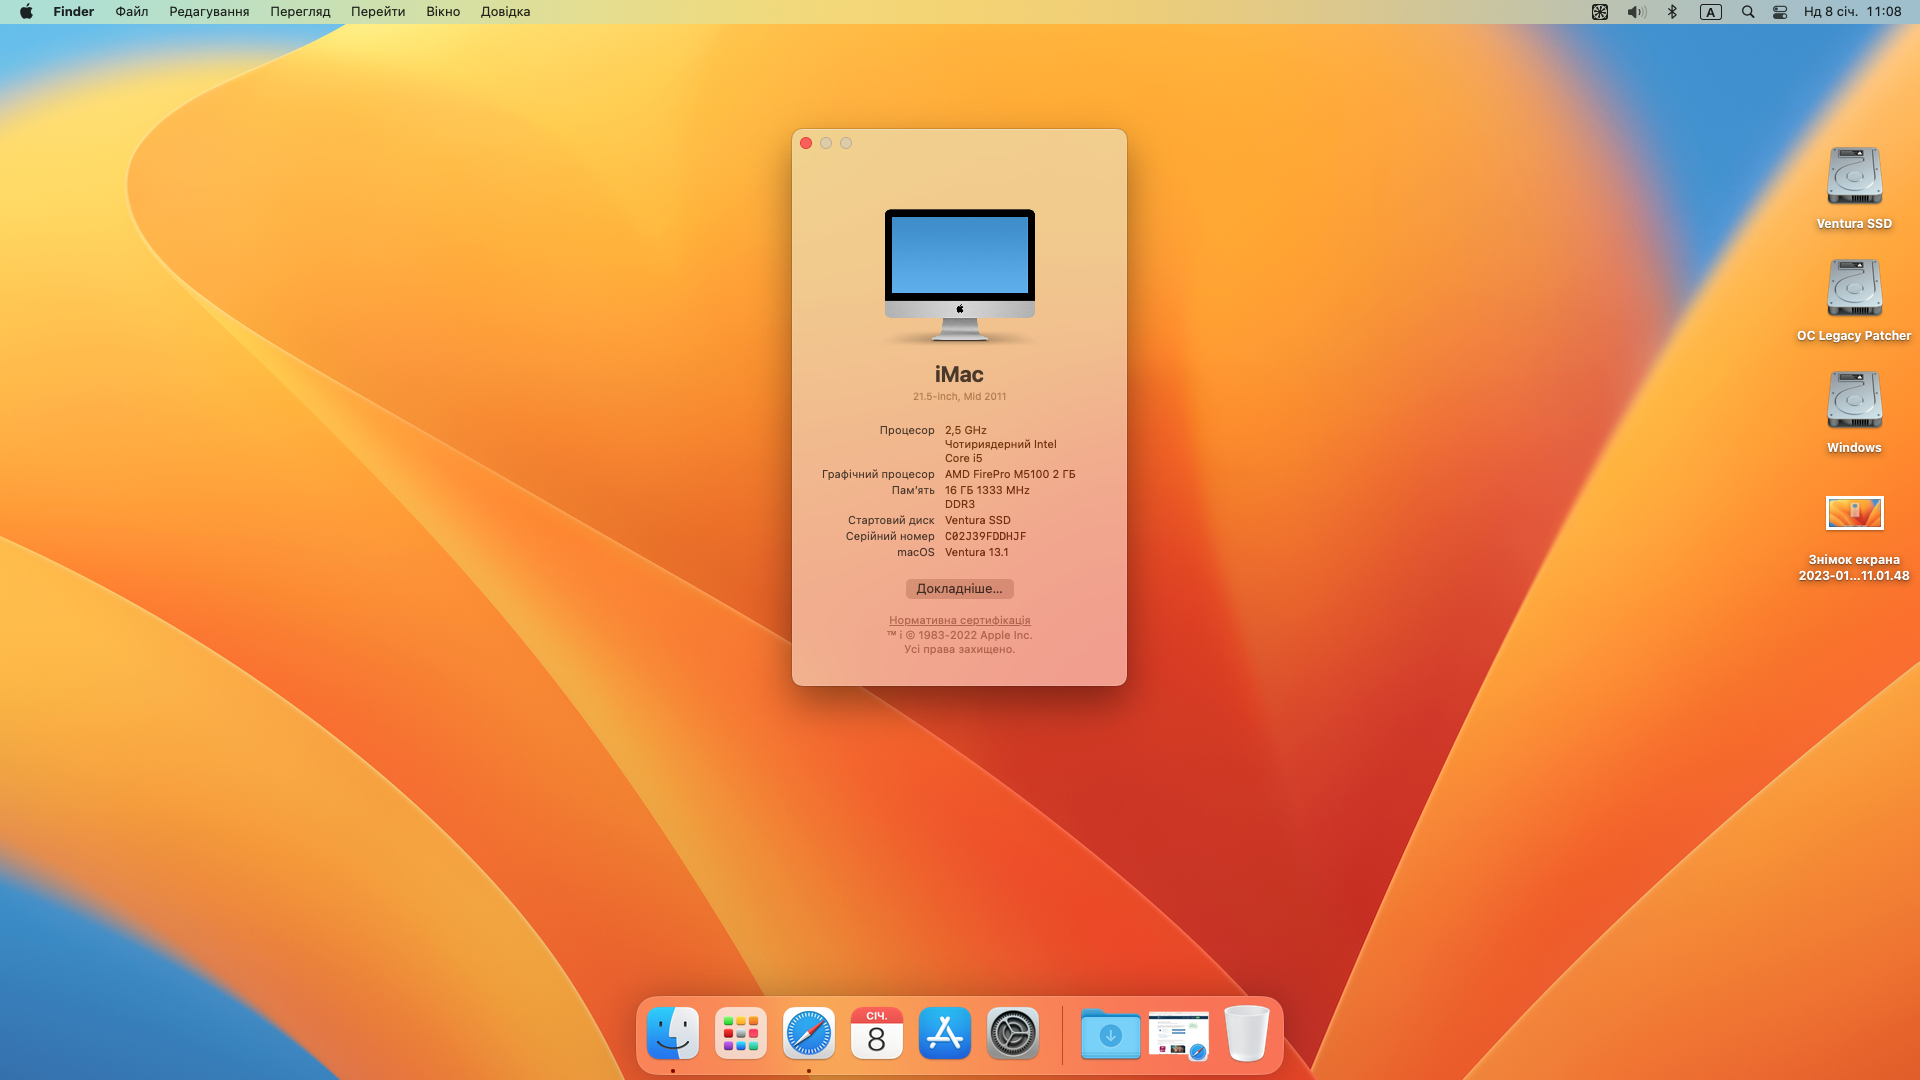Launch Launchpad from the Dock

point(741,1033)
